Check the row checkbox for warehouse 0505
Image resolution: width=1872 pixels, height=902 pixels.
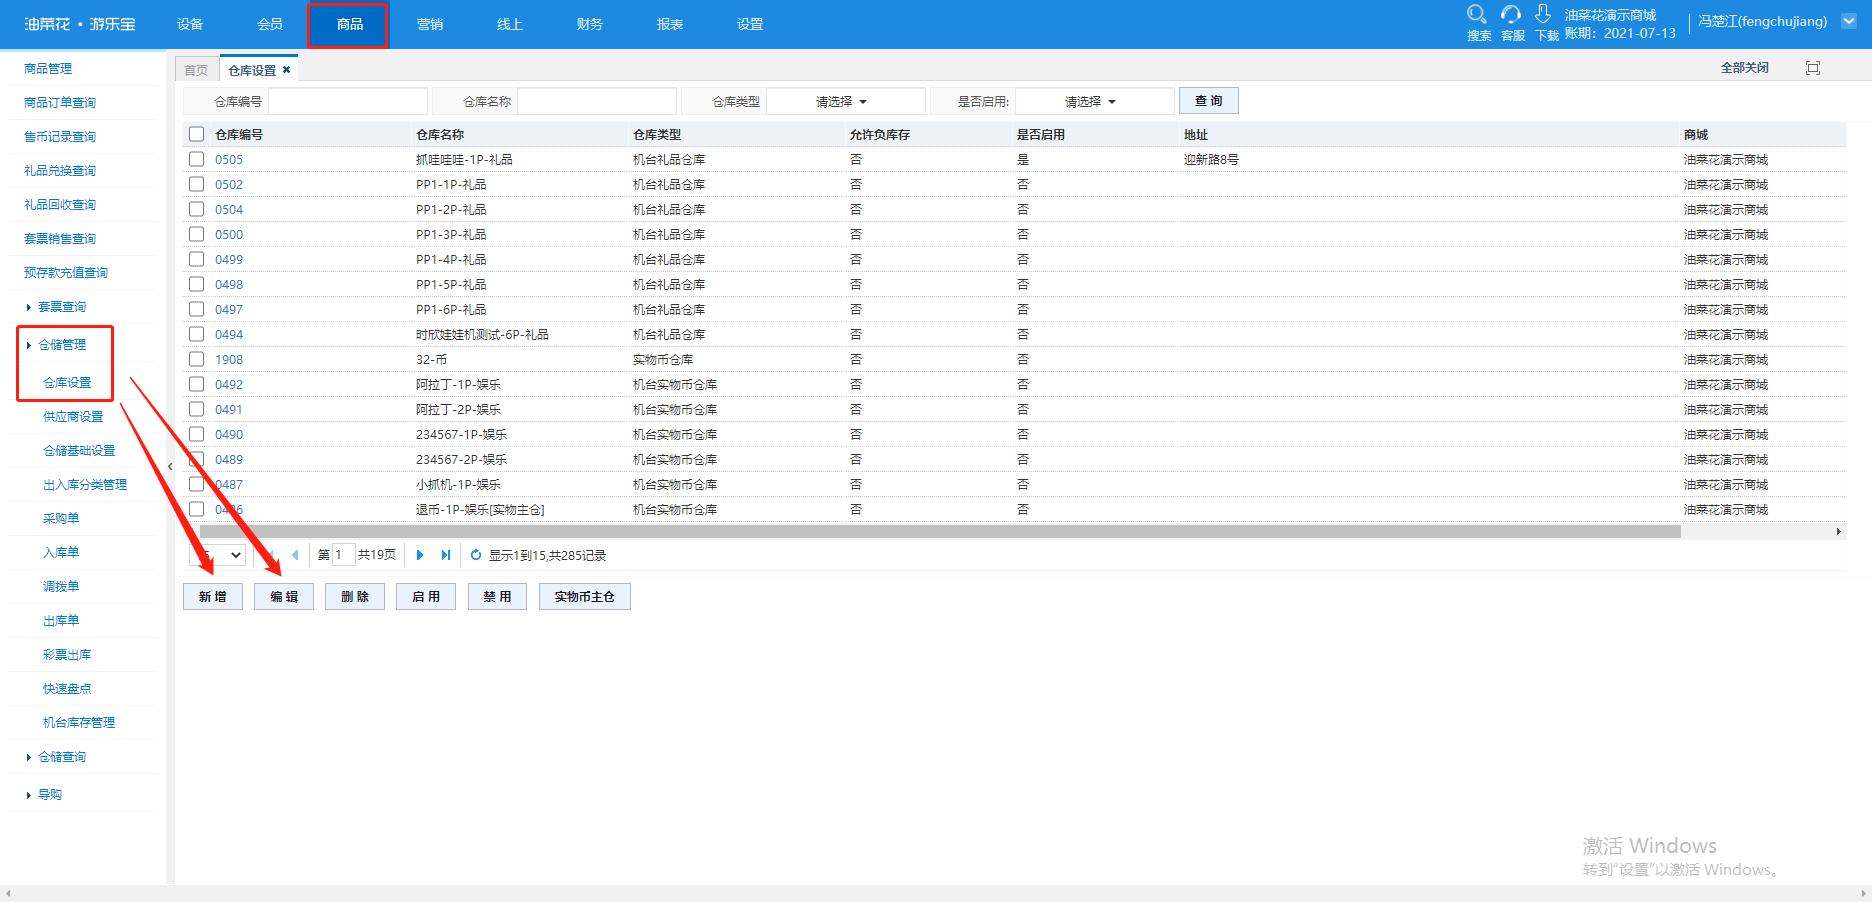coord(196,159)
